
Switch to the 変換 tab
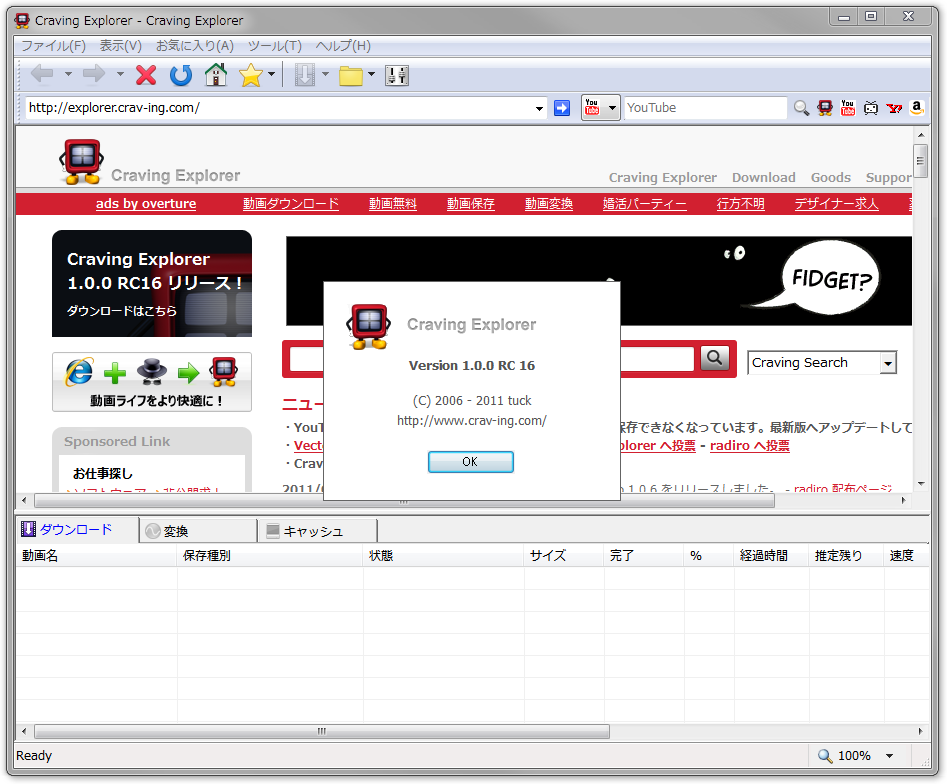(198, 531)
